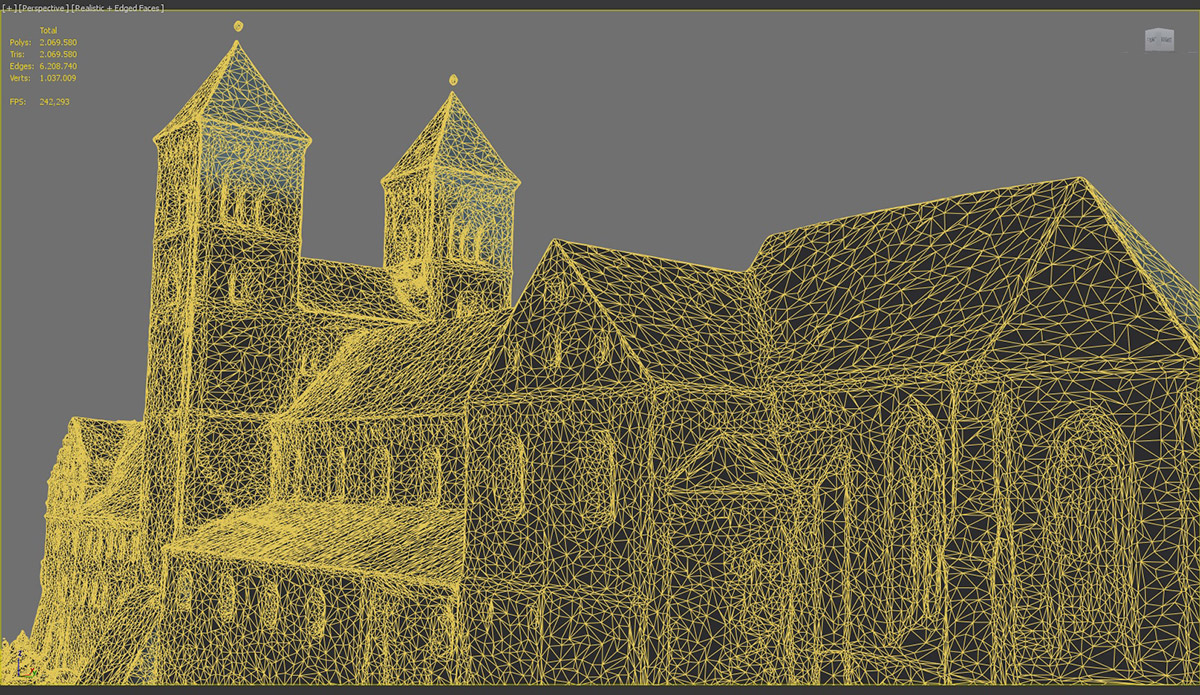
Task: Click the Total header in the statistics
Action: click(48, 31)
